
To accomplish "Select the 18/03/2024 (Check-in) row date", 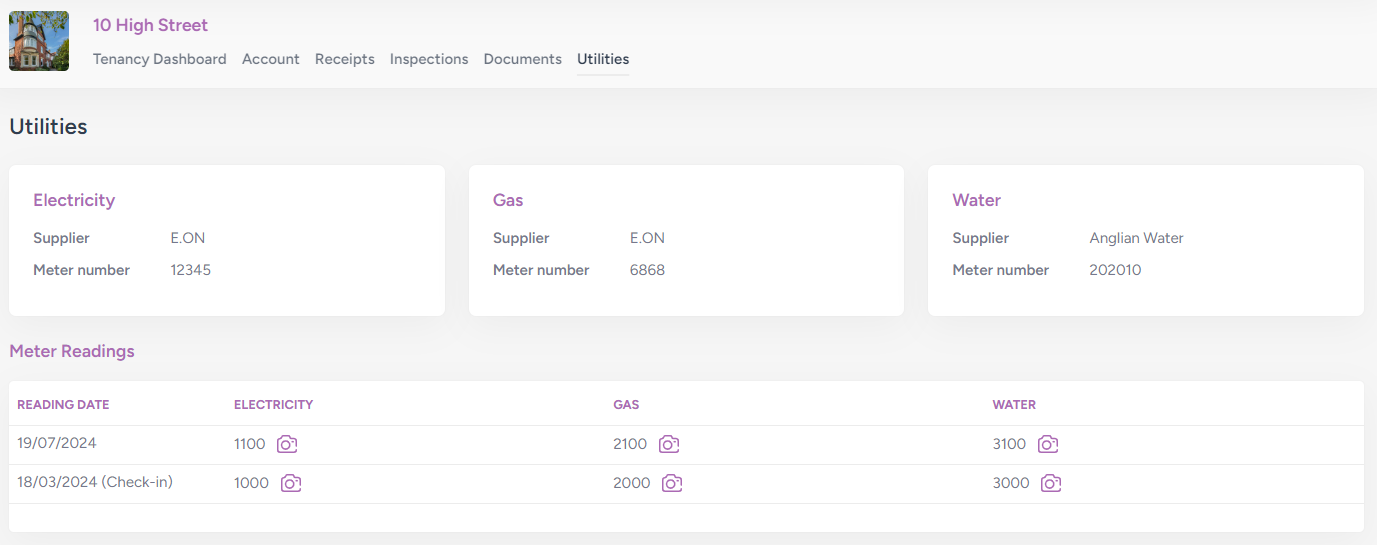I will [x=95, y=482].
